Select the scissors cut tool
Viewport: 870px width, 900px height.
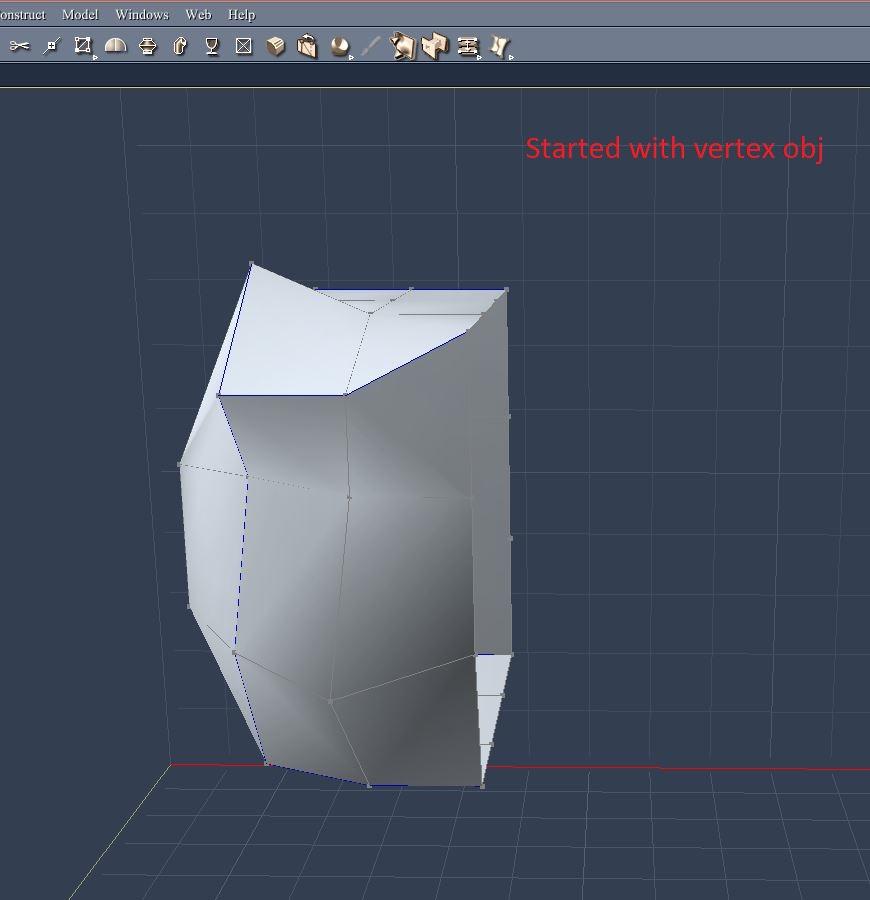[19, 46]
